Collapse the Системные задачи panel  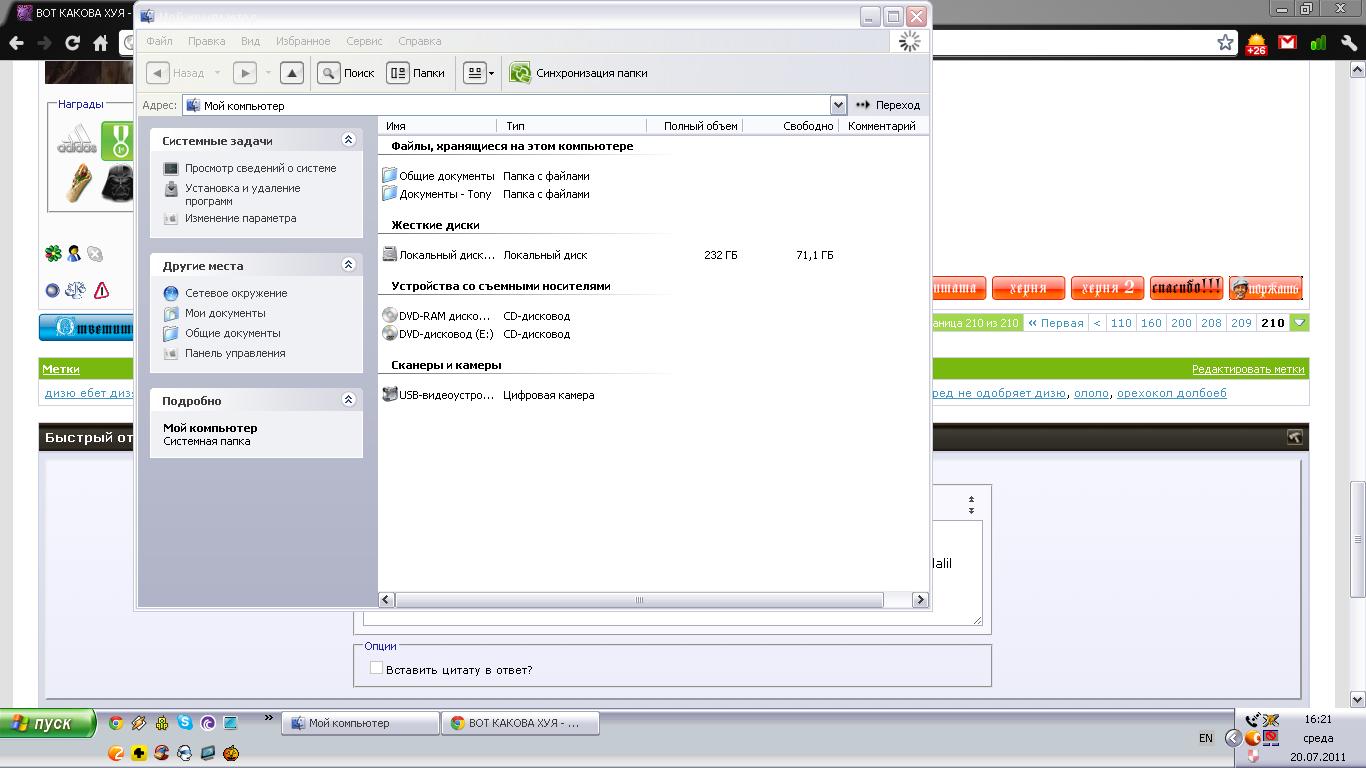tap(348, 141)
